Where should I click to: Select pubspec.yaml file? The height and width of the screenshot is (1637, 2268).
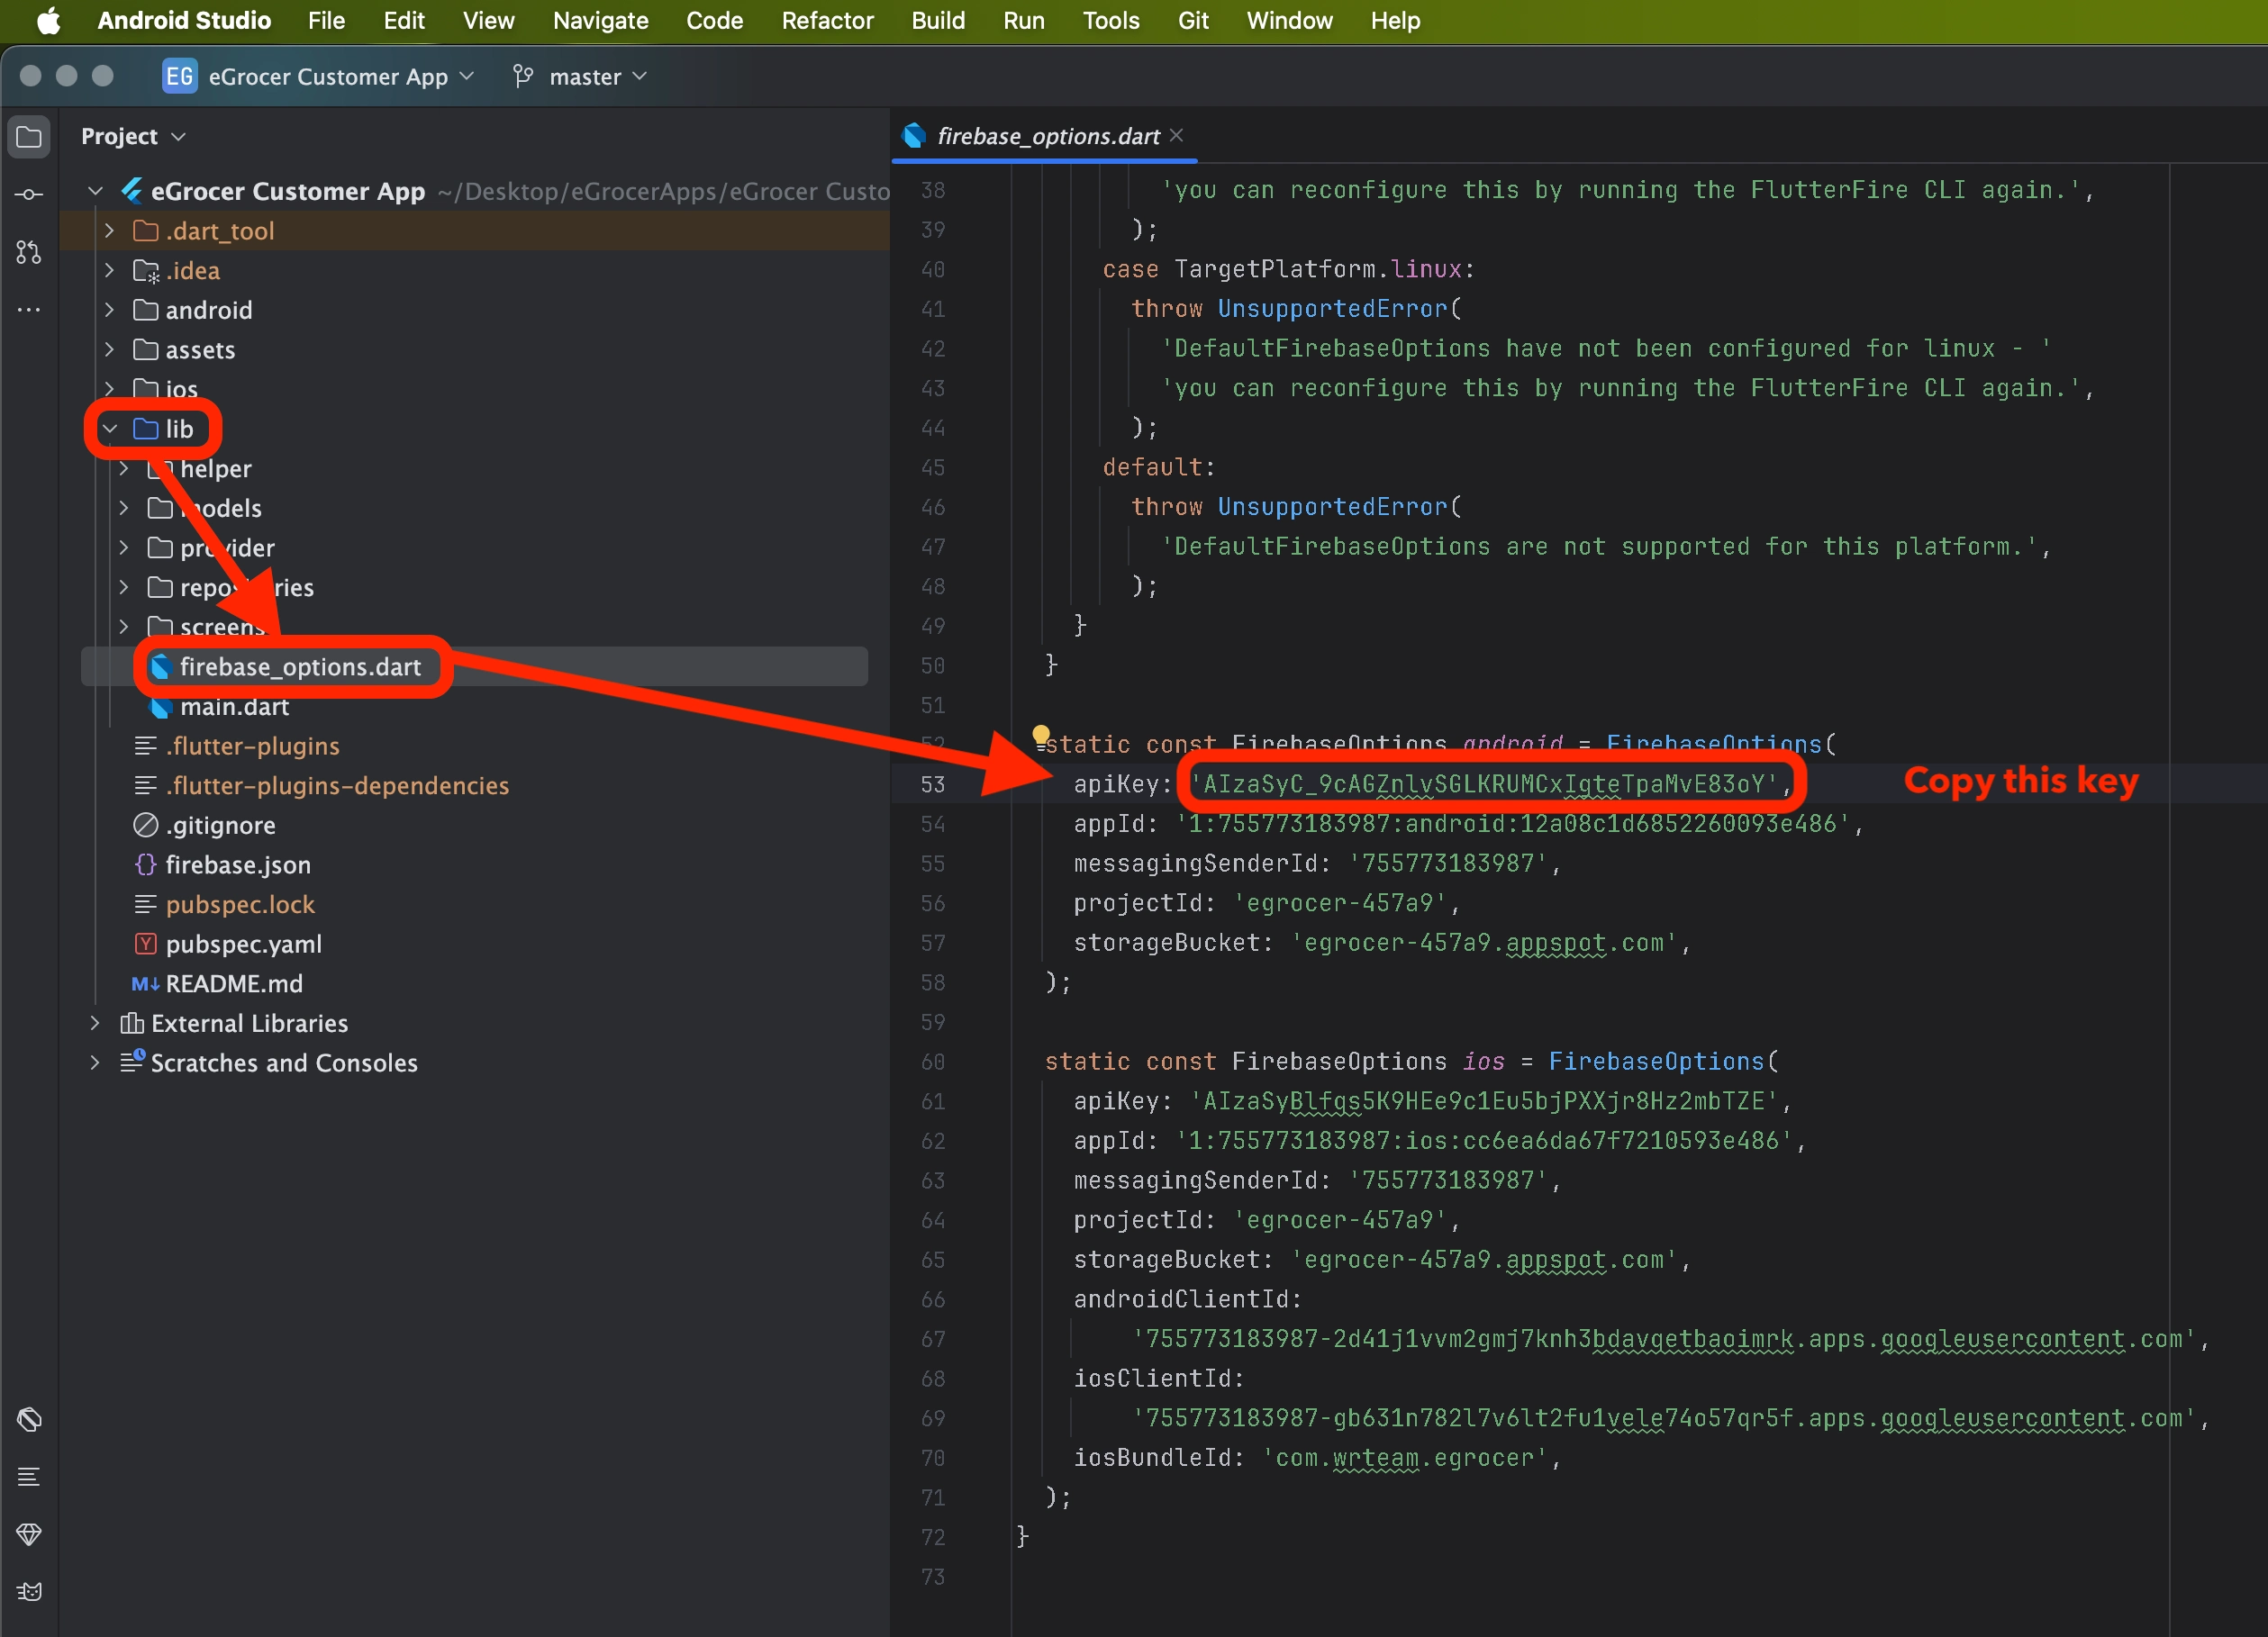[243, 944]
